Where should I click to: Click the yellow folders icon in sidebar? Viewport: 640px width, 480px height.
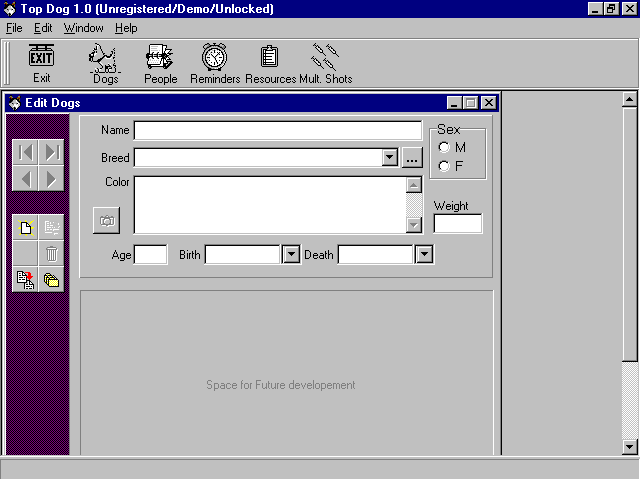click(51, 280)
